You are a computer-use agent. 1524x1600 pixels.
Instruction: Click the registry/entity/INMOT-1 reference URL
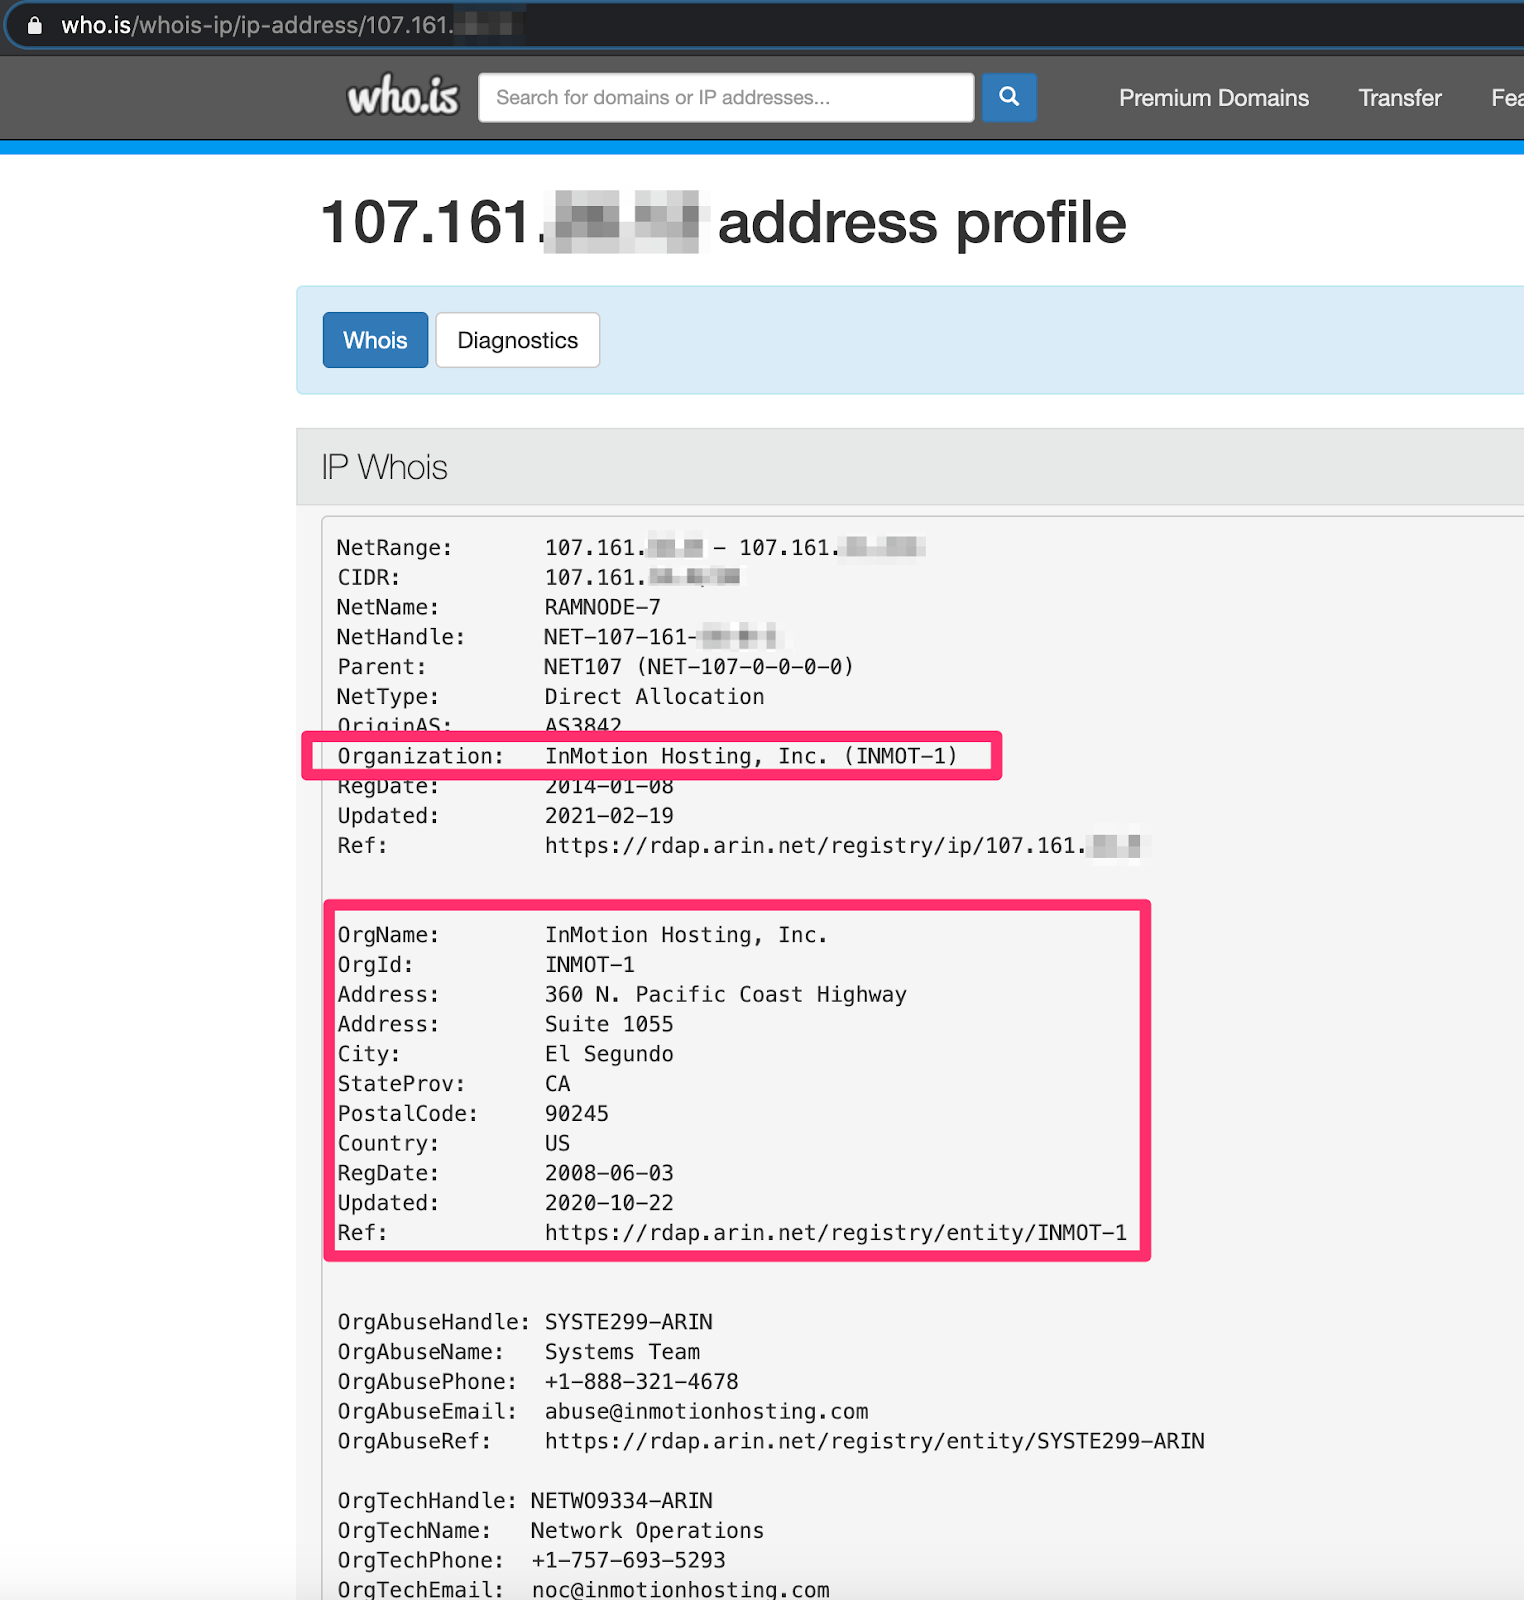click(835, 1233)
